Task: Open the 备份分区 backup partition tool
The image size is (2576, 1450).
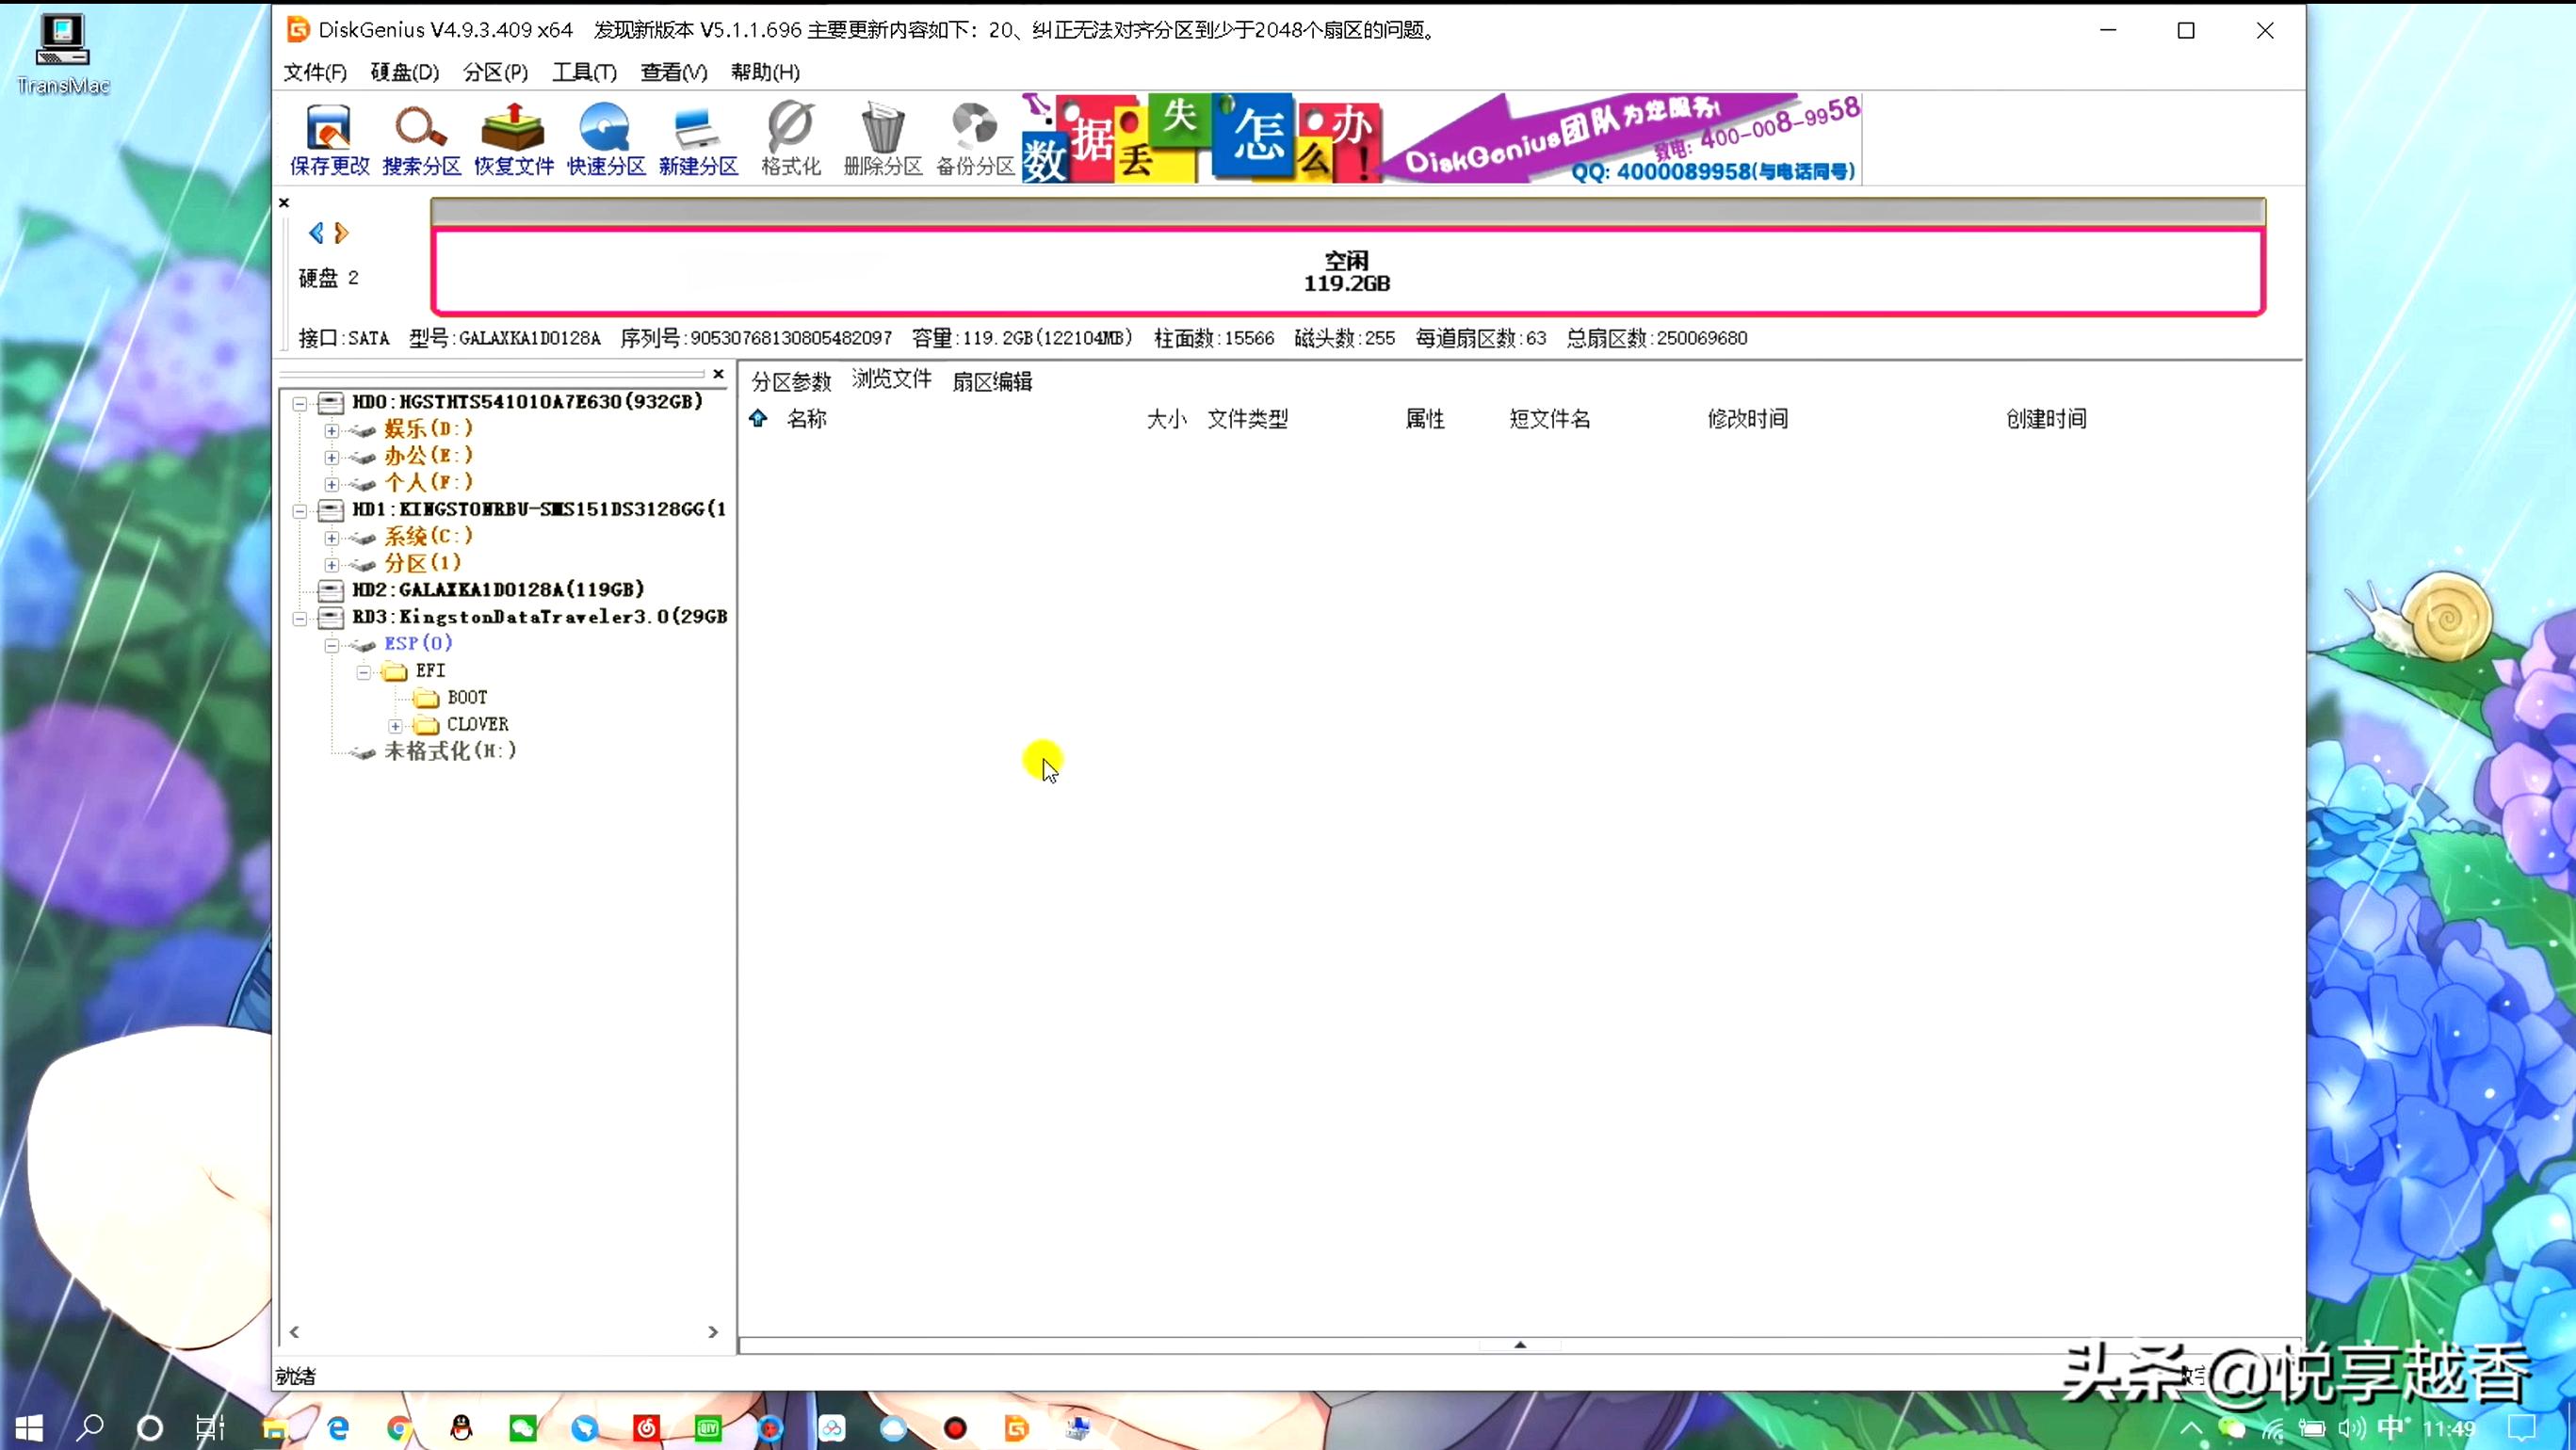Action: click(x=975, y=138)
